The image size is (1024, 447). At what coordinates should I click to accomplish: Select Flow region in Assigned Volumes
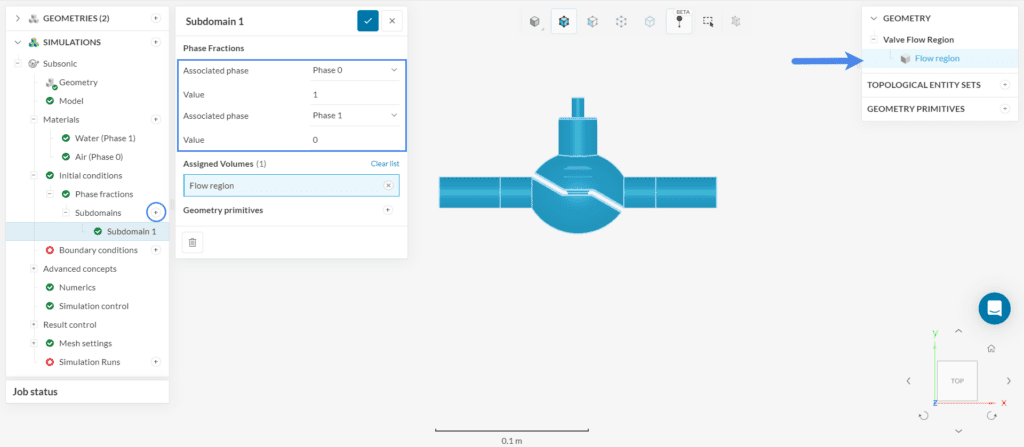(x=291, y=186)
